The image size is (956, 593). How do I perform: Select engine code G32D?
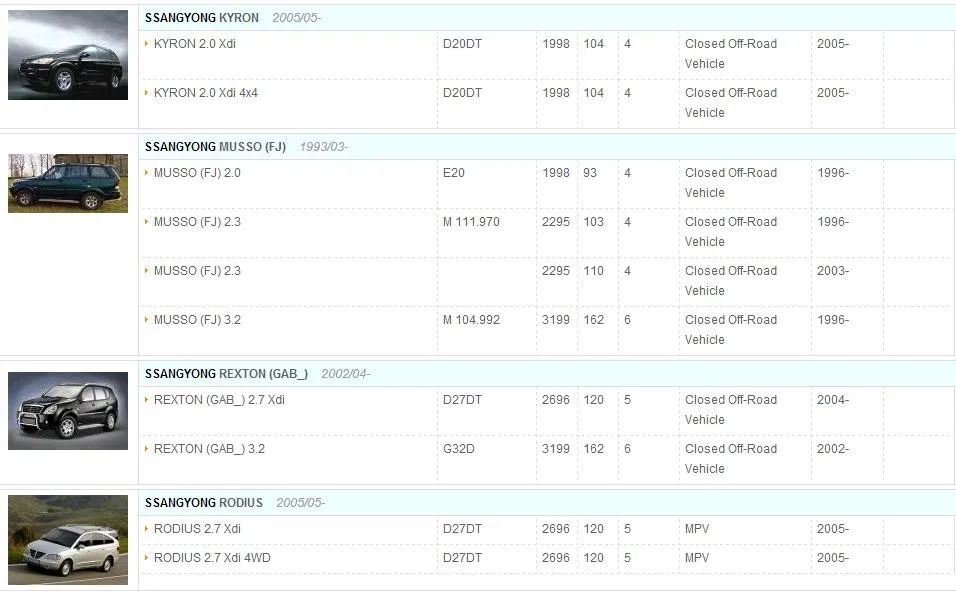point(458,449)
